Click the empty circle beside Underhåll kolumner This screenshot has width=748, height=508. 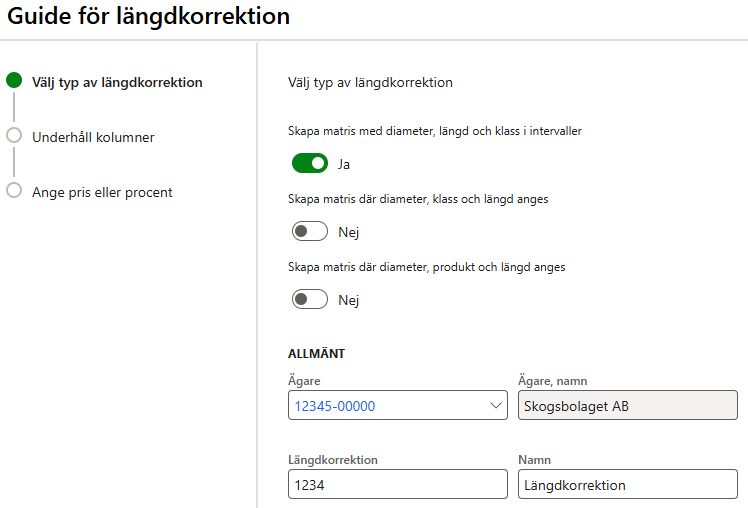[x=14, y=136]
